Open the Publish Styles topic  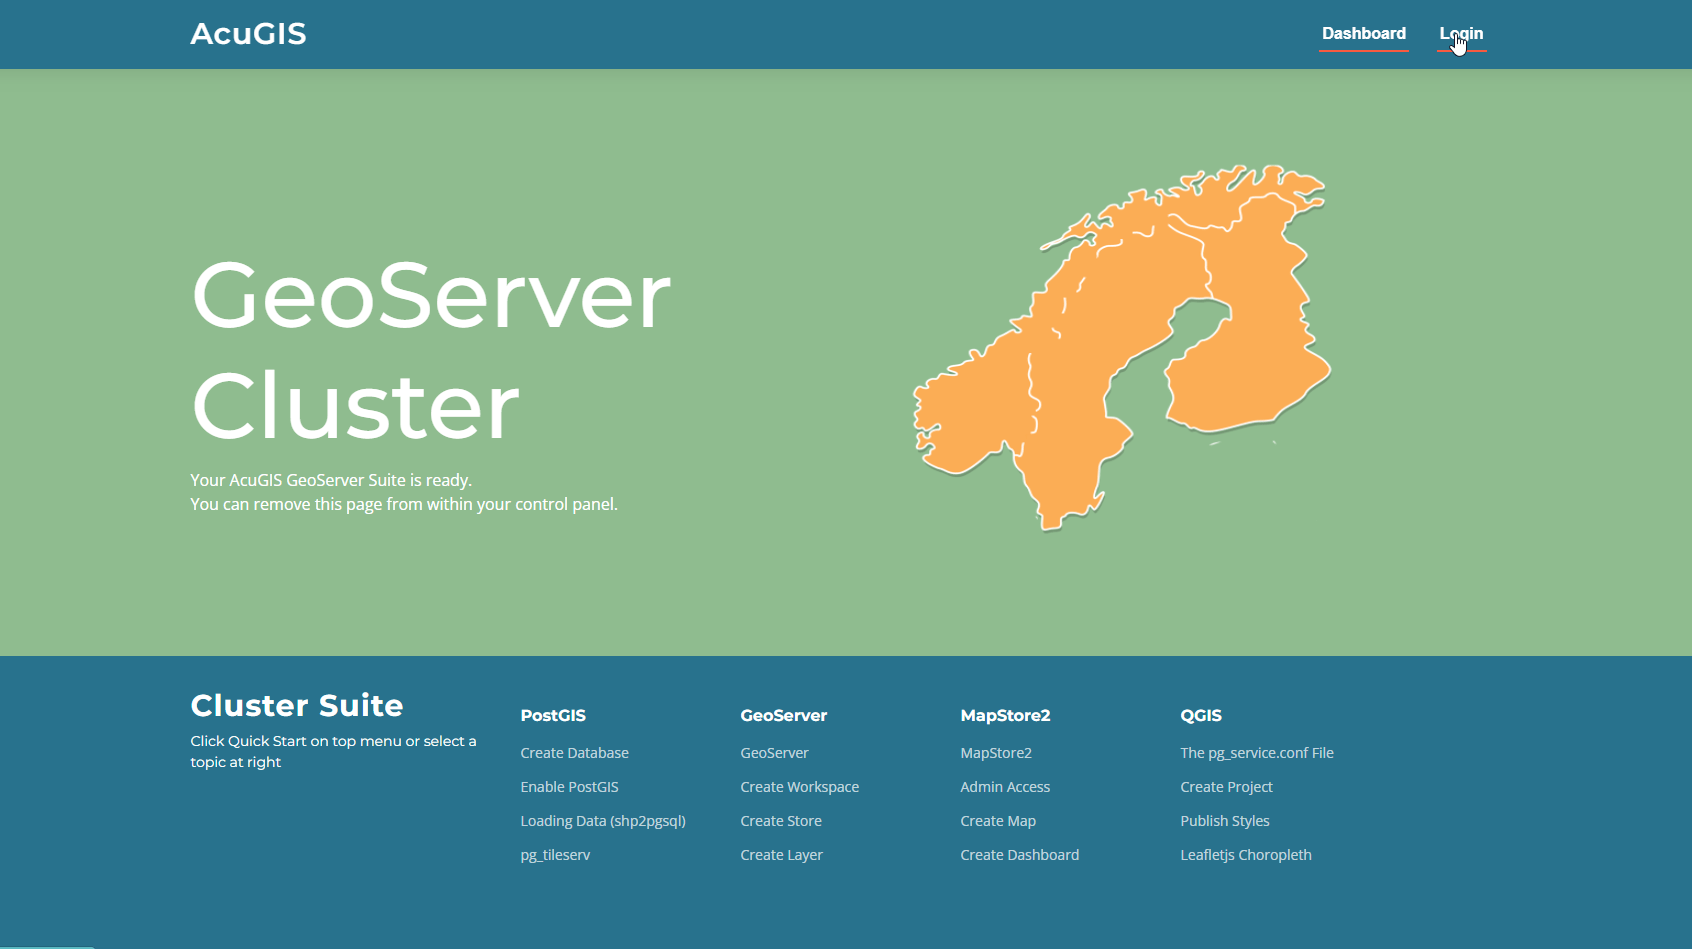tap(1224, 821)
